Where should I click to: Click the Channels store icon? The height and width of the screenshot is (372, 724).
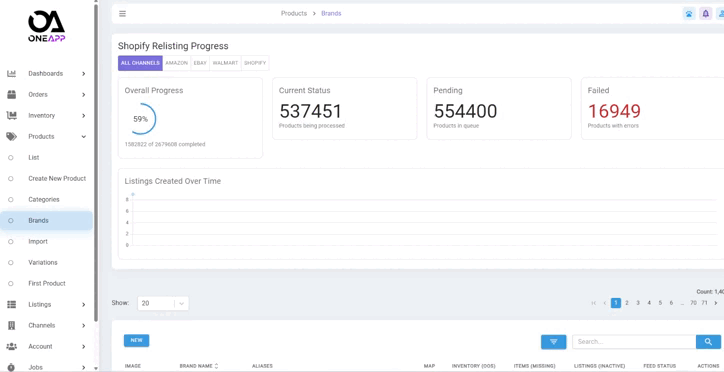tap(12, 325)
